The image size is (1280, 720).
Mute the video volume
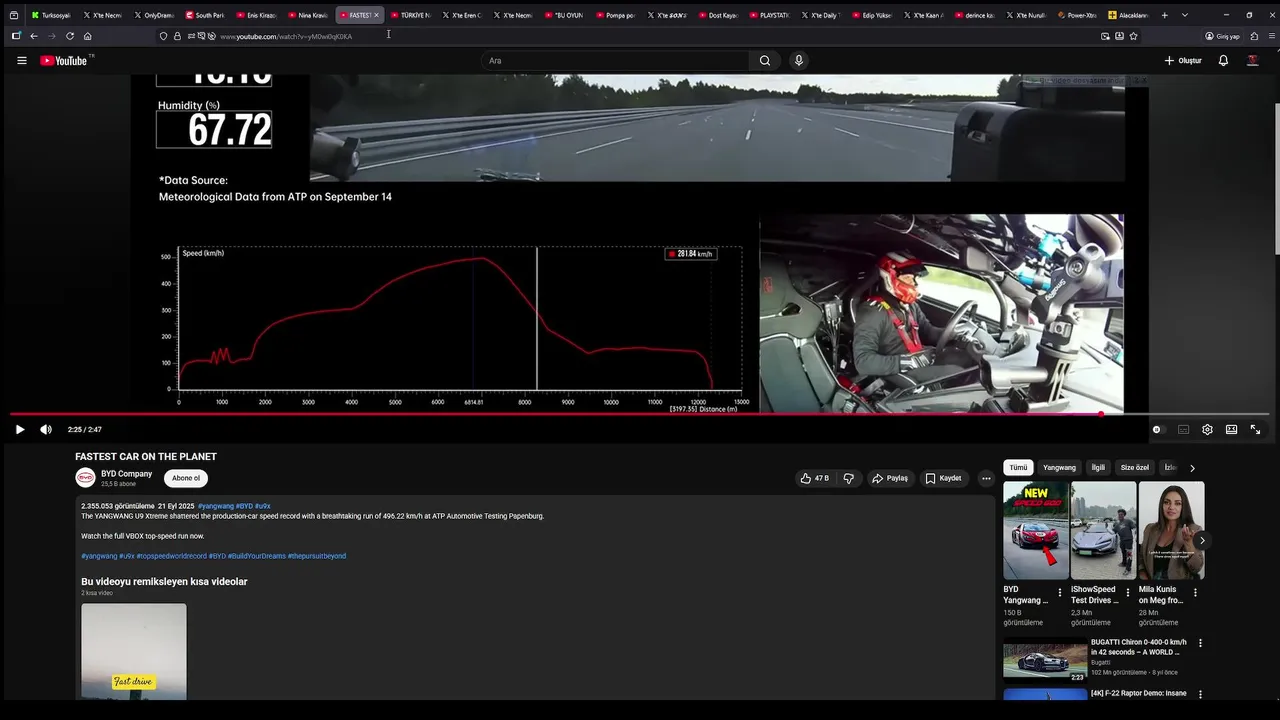click(46, 430)
